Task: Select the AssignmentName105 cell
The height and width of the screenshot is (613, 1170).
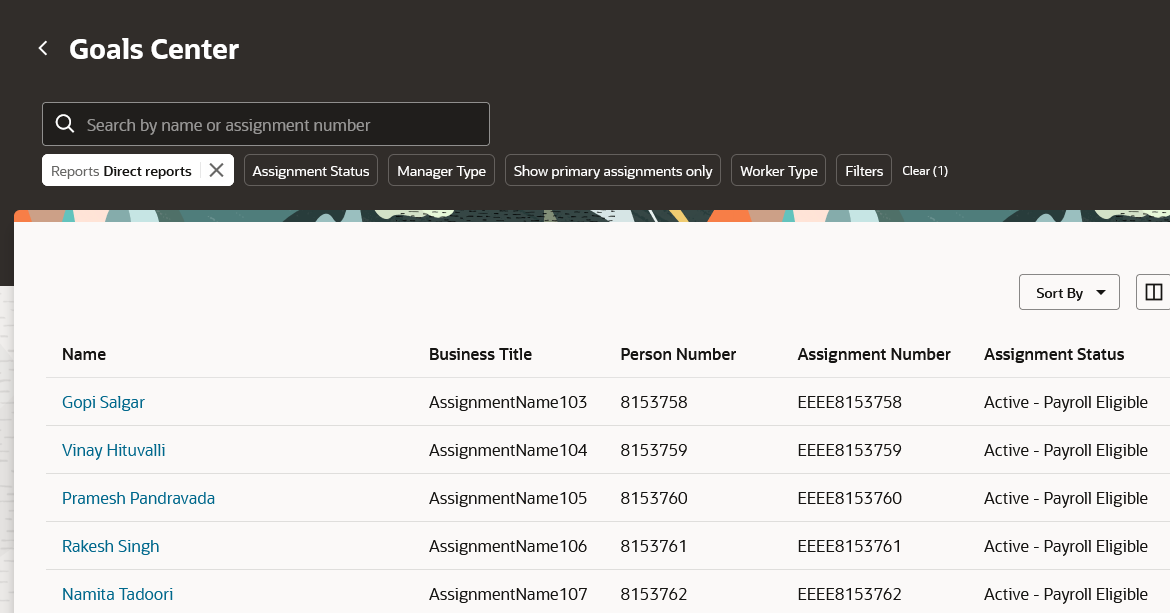Action: 508,498
